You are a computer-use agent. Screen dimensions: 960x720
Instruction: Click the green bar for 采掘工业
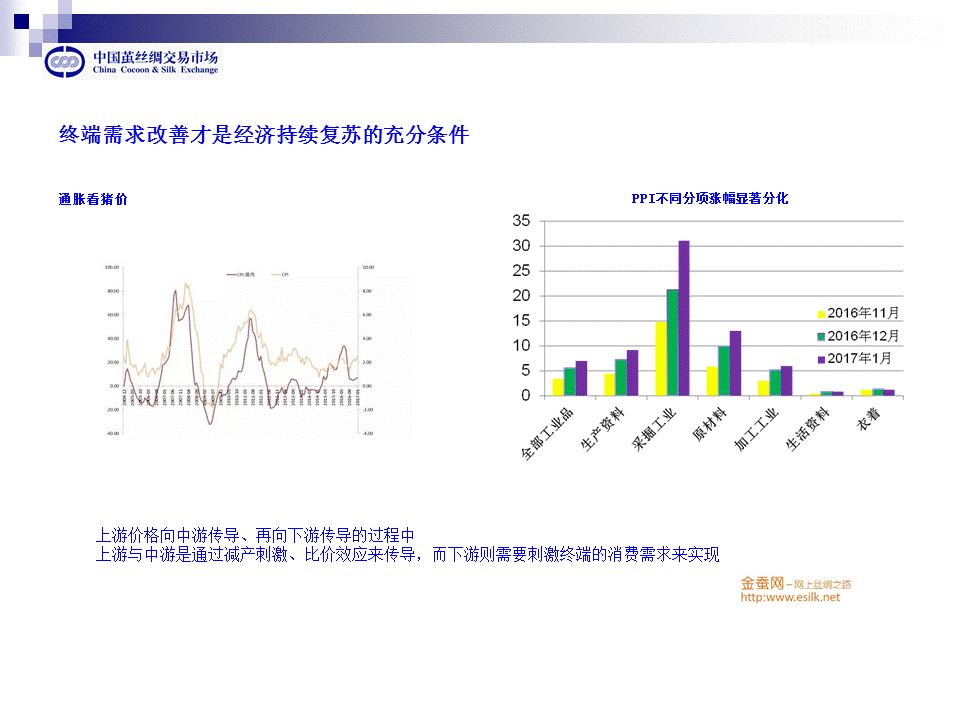coord(672,342)
